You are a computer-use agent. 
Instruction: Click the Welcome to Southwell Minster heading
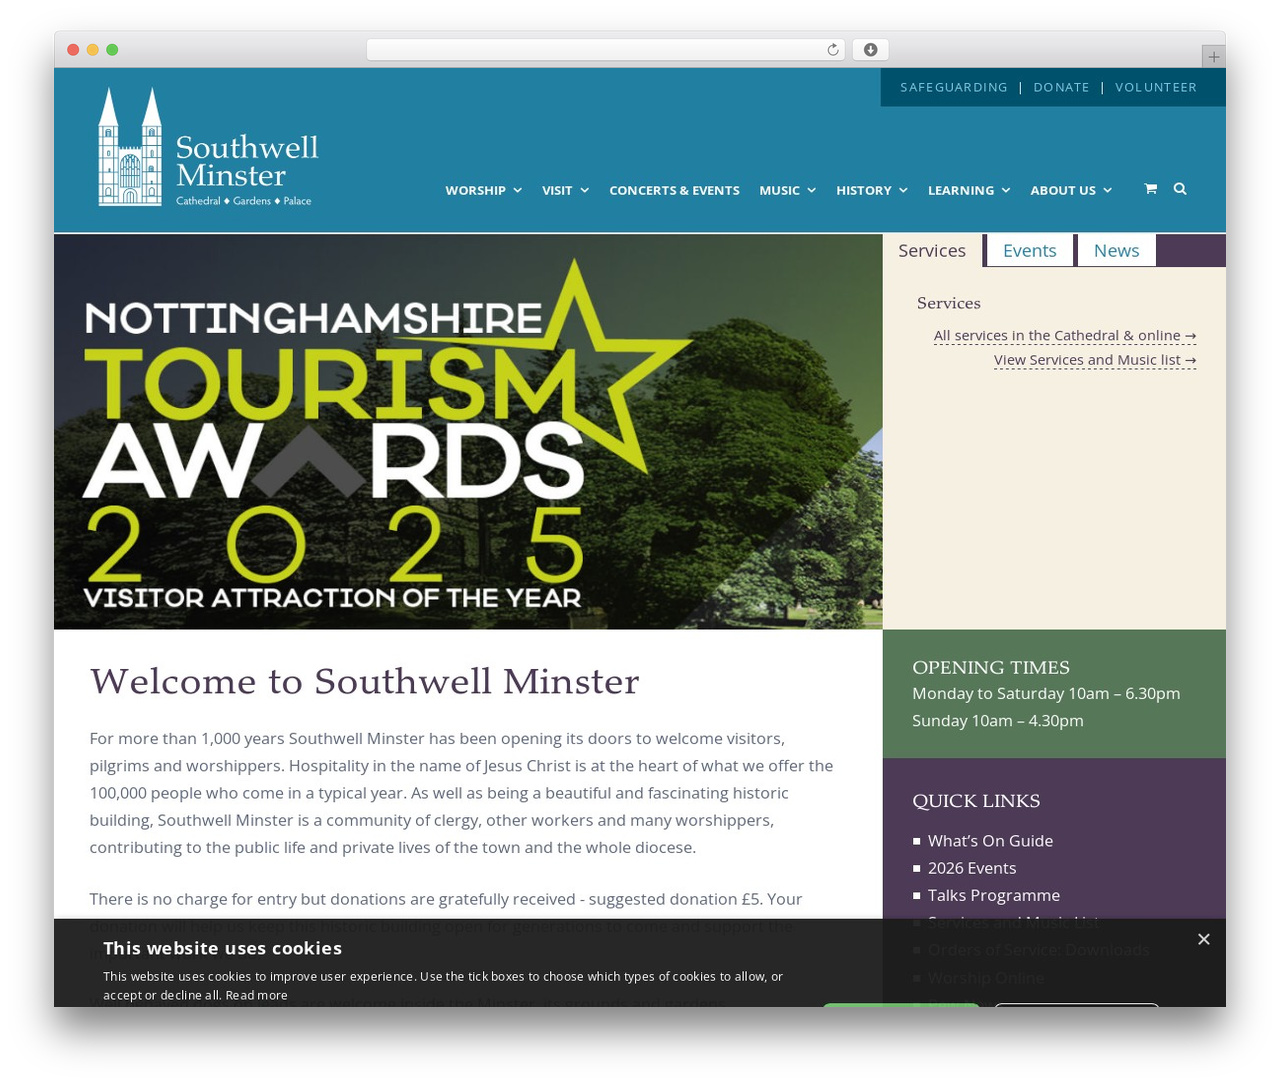[364, 681]
